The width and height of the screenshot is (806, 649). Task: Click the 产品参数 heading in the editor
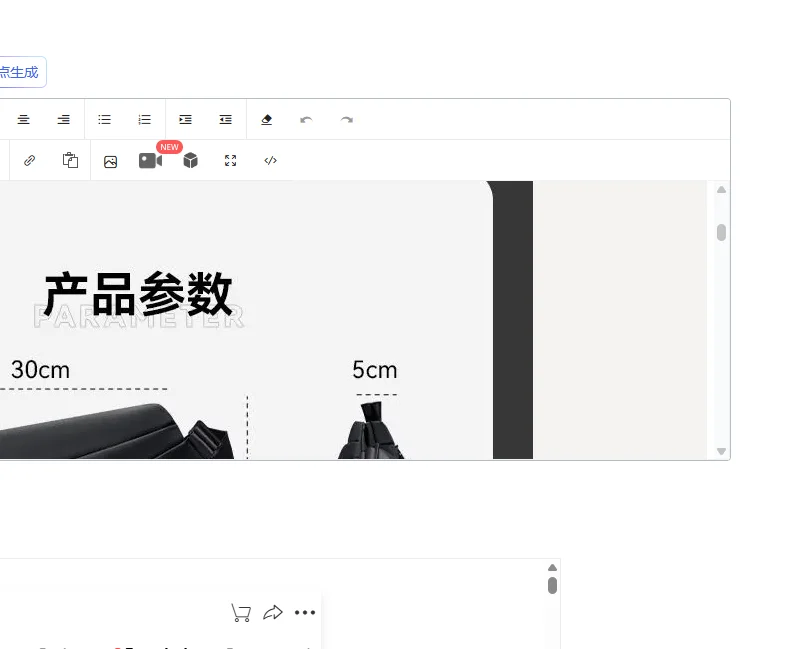[x=139, y=294]
